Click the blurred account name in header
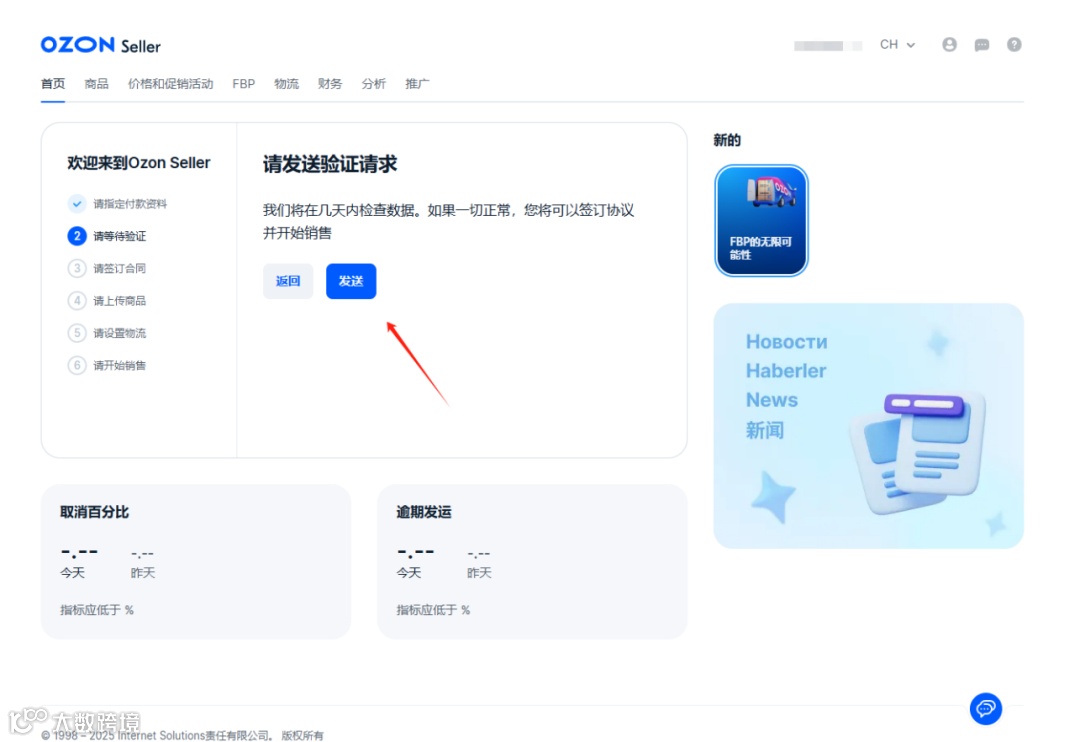This screenshot has height=742, width=1080. tap(828, 45)
